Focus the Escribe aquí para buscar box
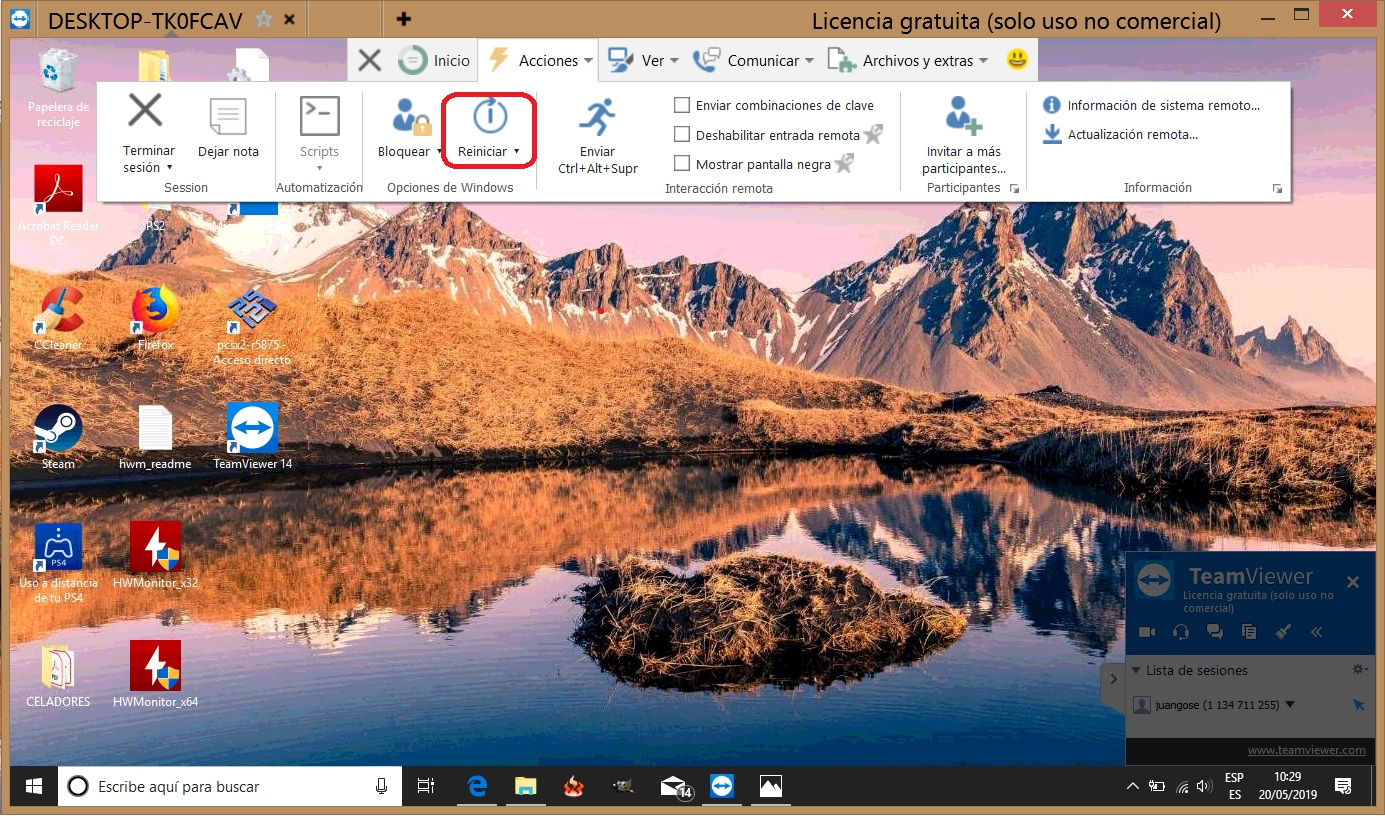1385x818 pixels. 230,787
